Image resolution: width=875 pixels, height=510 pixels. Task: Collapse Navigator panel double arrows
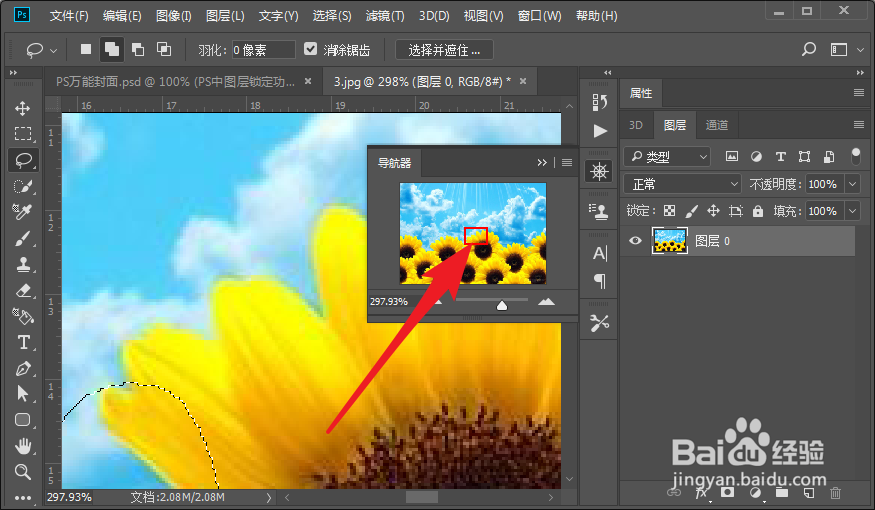(x=542, y=162)
